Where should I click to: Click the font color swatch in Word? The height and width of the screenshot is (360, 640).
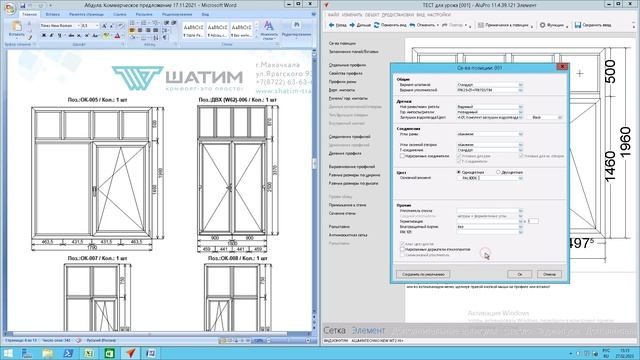(117, 36)
